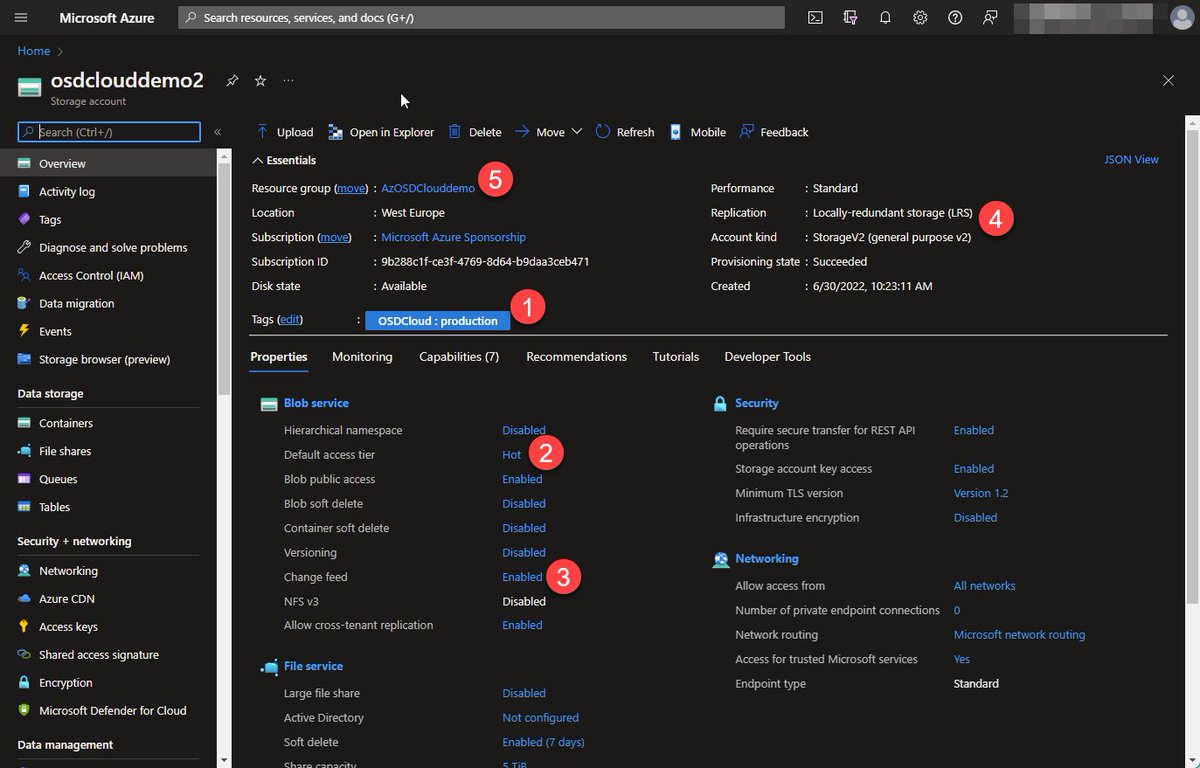Open the more options ellipsis beside title
This screenshot has width=1200, height=768.
(288, 80)
